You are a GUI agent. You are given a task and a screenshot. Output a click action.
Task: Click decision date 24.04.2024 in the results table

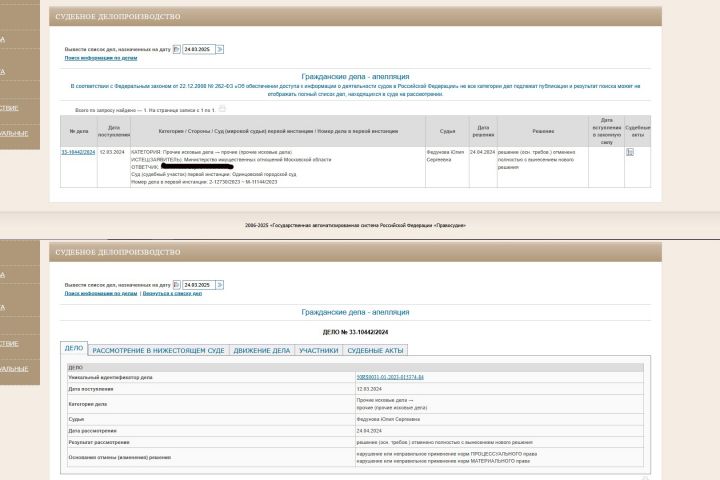pyautogui.click(x=483, y=152)
